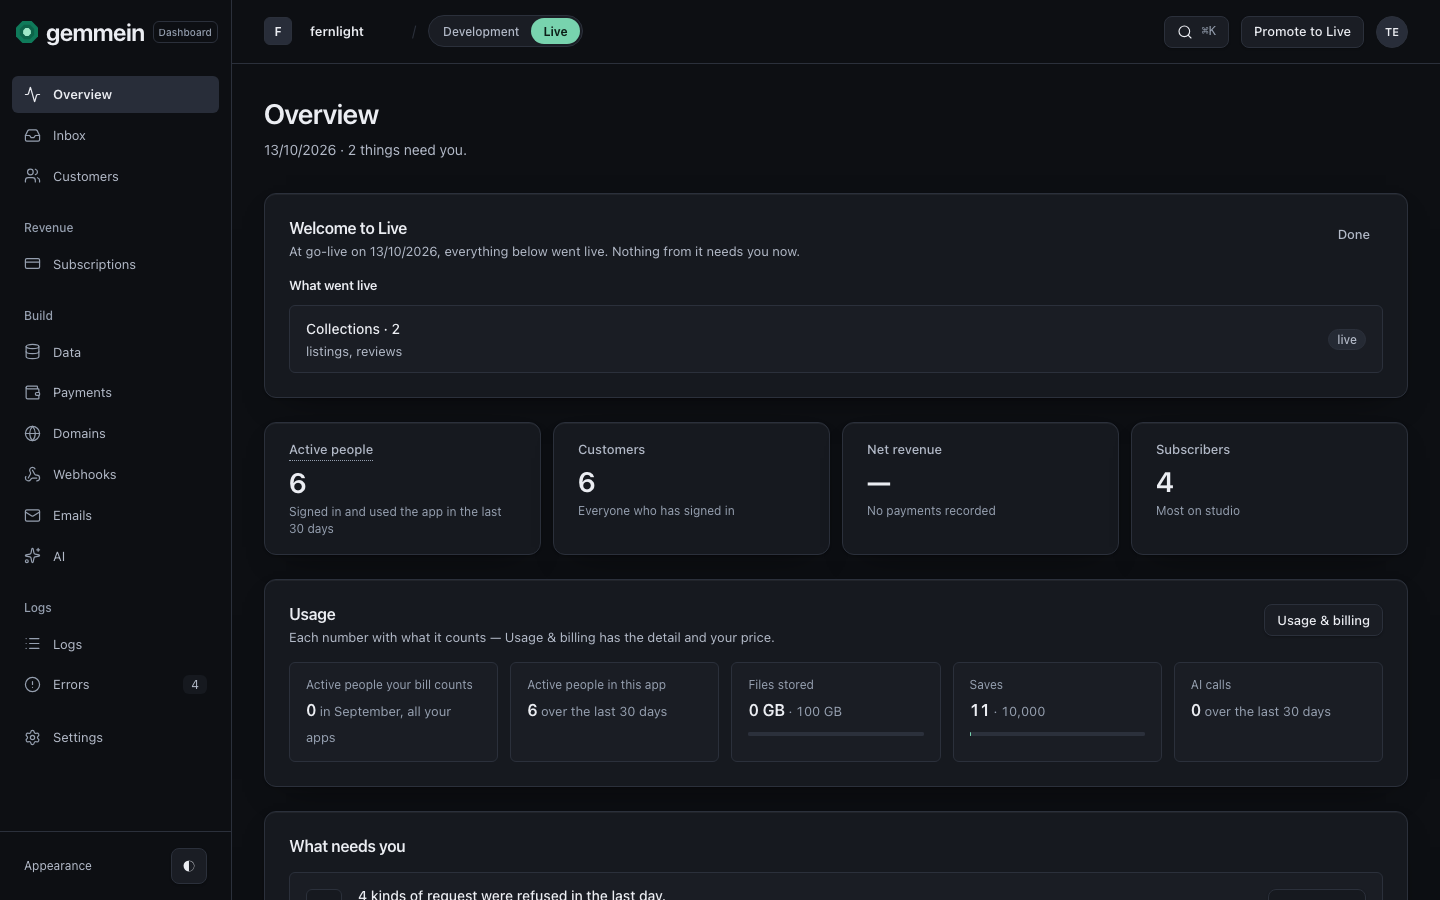Viewport: 1440px width, 900px height.
Task: Open Subscriptions under Revenue
Action: [x=115, y=264]
